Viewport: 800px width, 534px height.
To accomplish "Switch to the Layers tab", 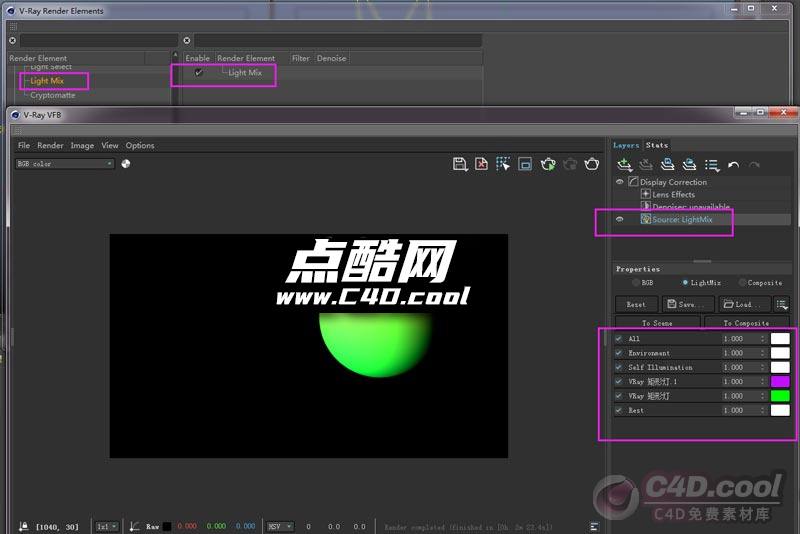I will 626,145.
